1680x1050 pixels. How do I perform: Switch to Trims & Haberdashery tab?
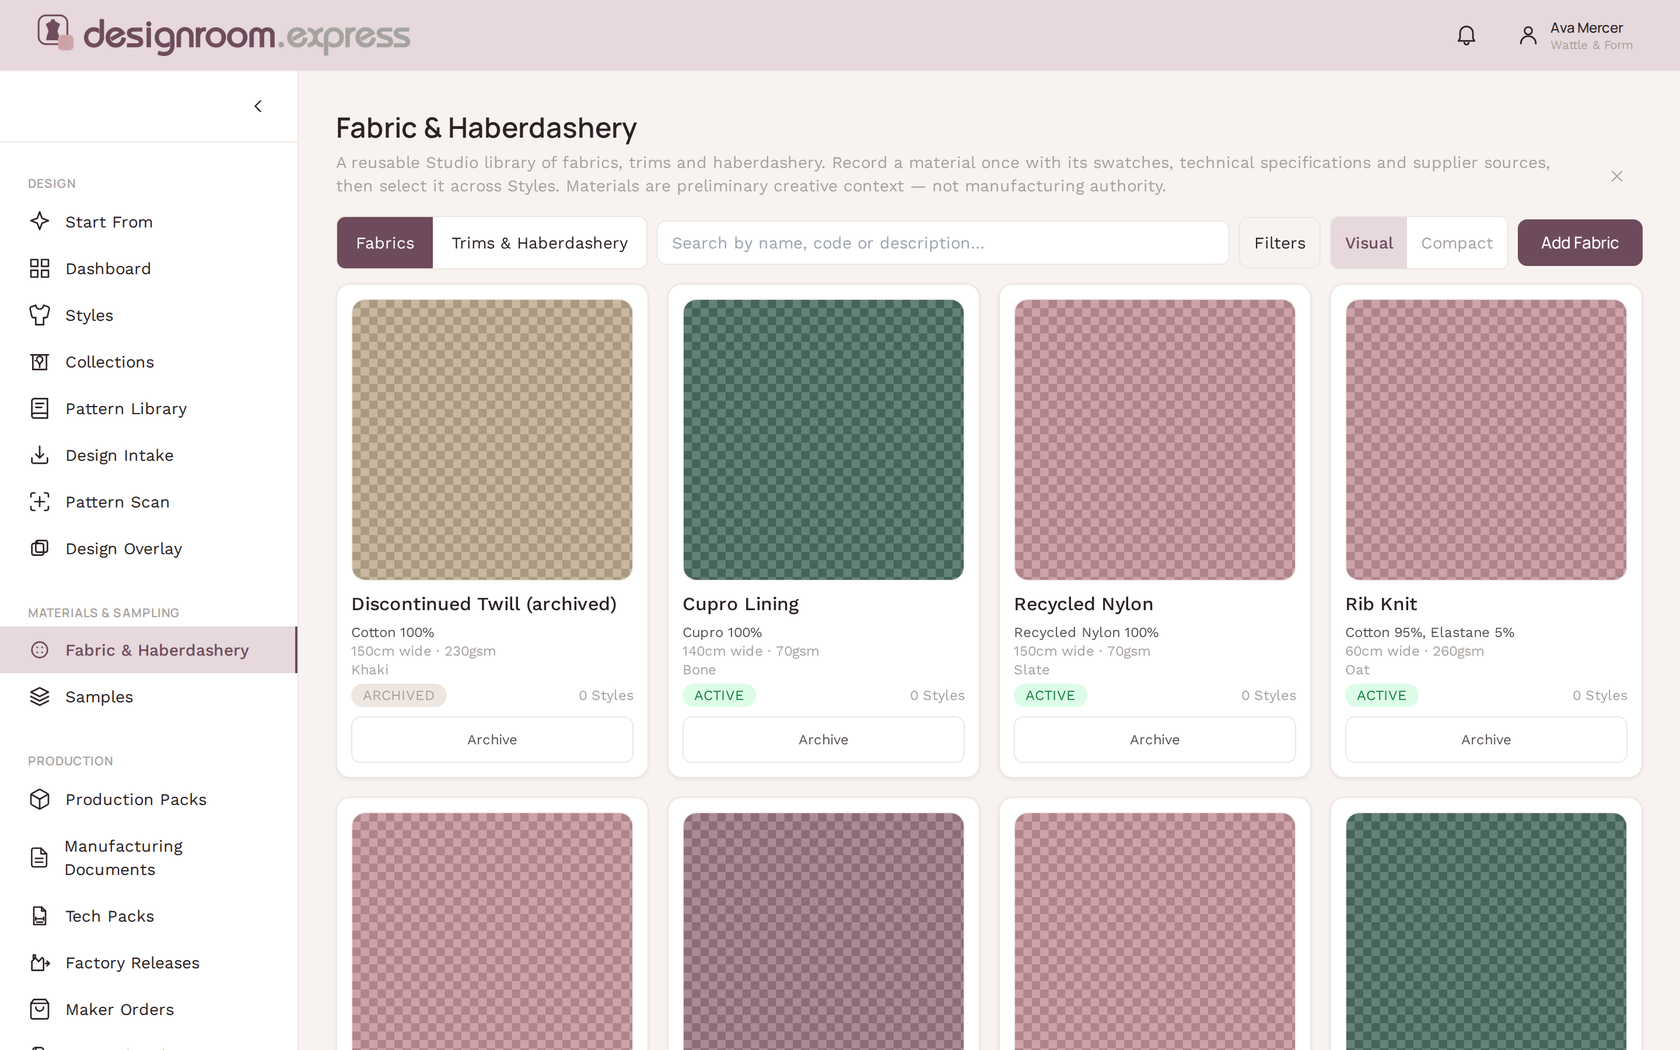(x=540, y=243)
